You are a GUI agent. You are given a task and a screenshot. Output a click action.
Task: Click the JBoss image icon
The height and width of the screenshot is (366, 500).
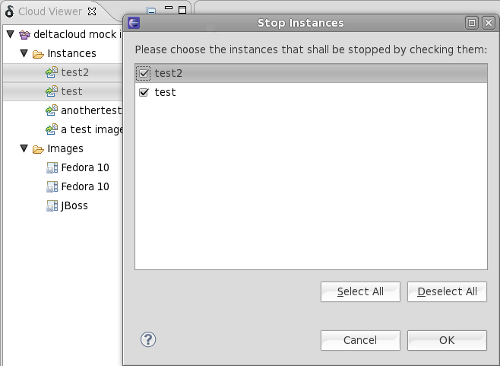[52, 206]
